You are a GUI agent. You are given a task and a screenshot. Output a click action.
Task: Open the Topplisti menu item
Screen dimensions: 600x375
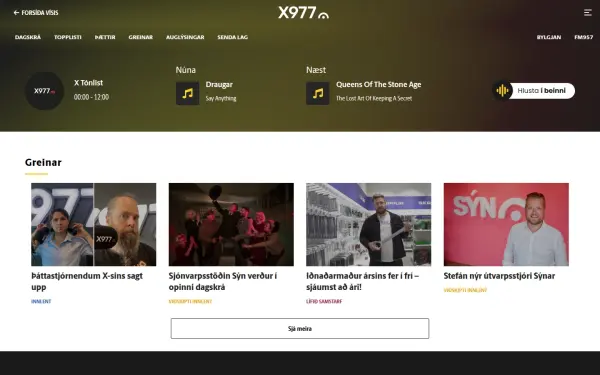tap(68, 37)
